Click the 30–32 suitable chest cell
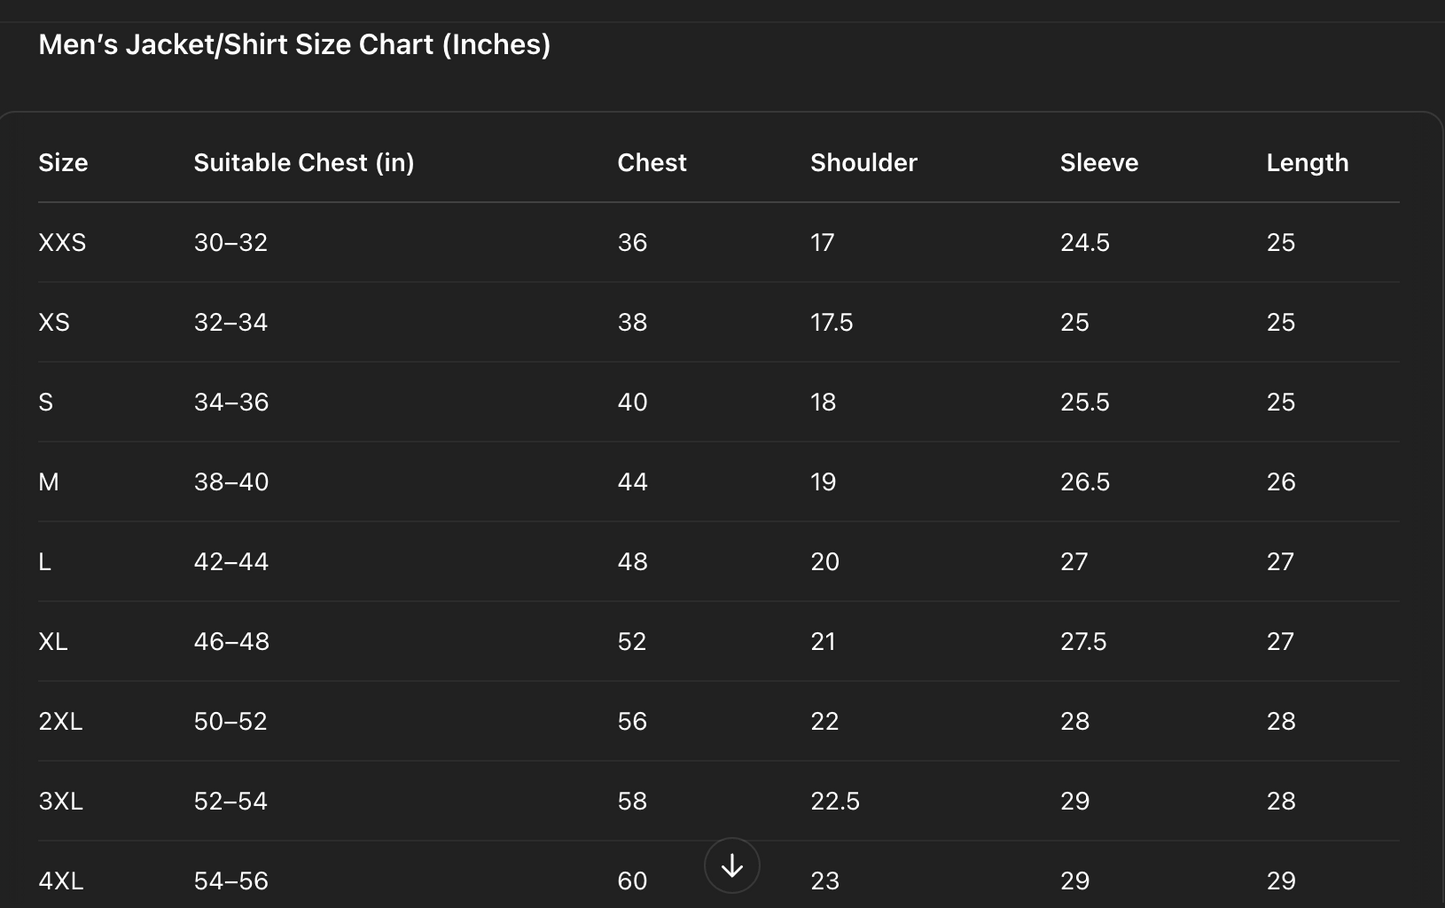The height and width of the screenshot is (908, 1445). pos(230,243)
